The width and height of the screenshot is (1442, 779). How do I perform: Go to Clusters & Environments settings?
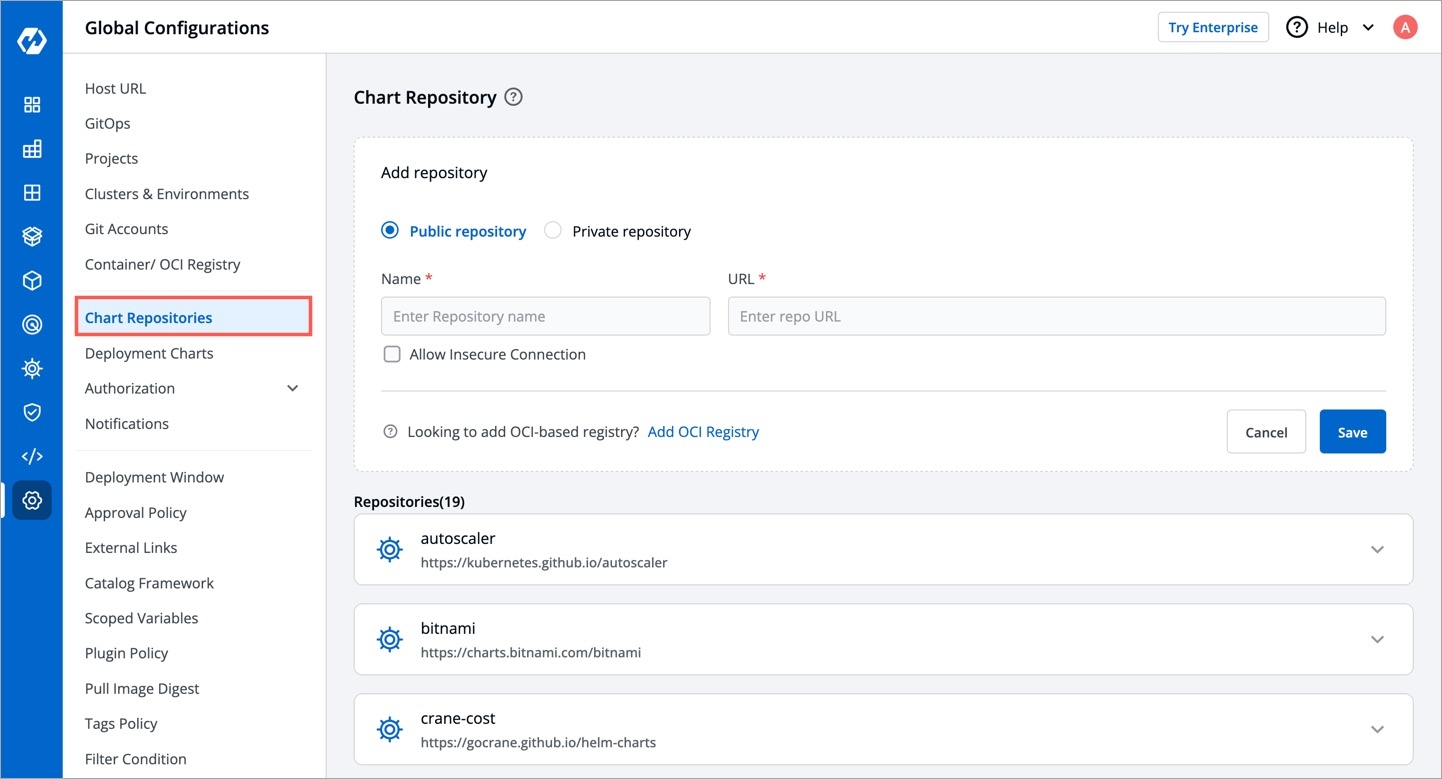[x=167, y=194]
